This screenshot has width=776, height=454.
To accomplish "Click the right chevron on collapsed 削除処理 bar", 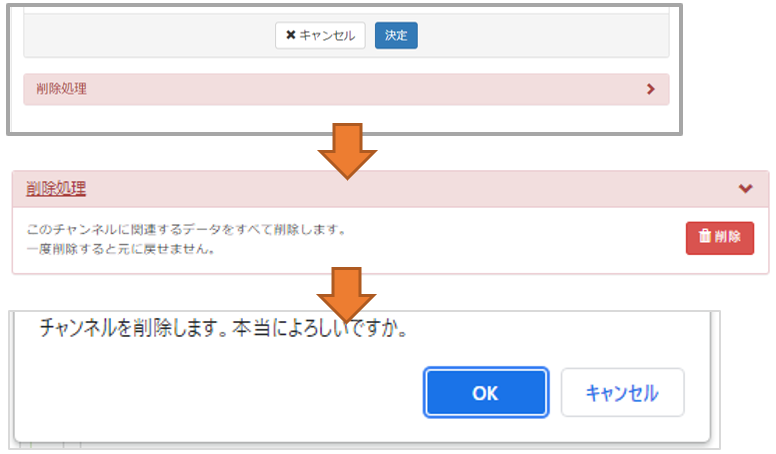I will click(651, 89).
